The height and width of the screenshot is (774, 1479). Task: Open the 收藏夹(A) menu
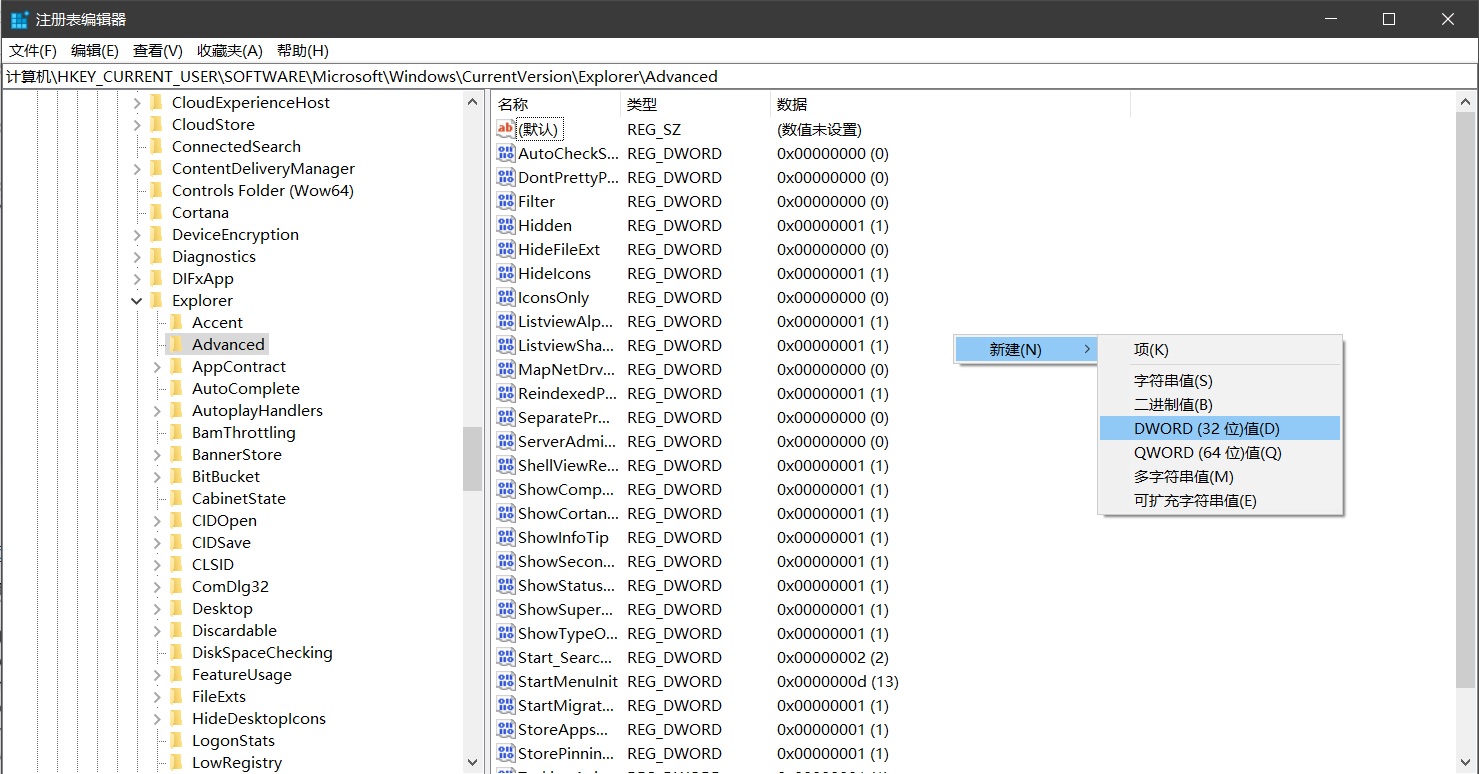[x=229, y=50]
